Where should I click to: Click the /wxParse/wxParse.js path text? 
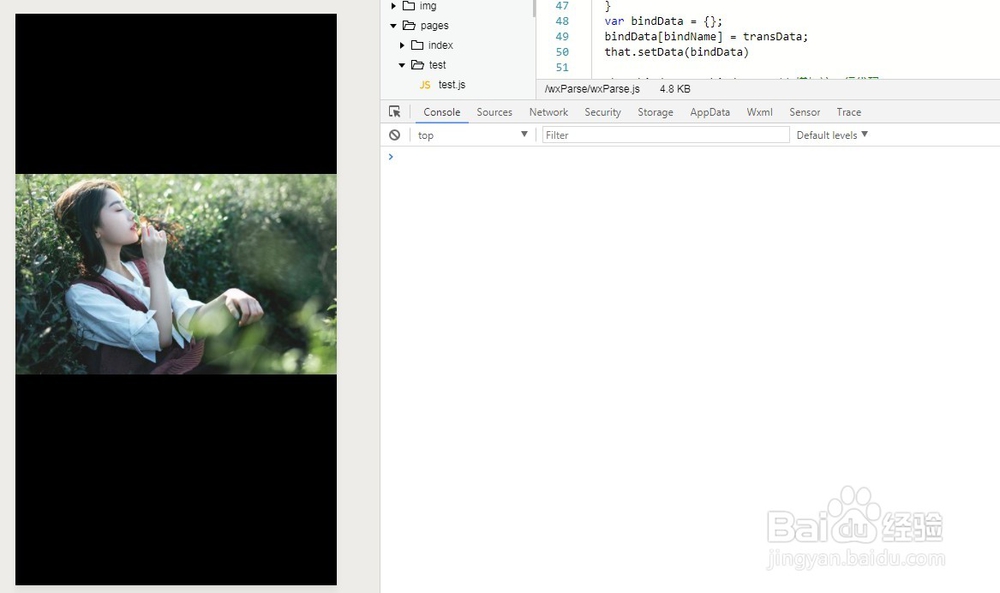pyautogui.click(x=592, y=89)
